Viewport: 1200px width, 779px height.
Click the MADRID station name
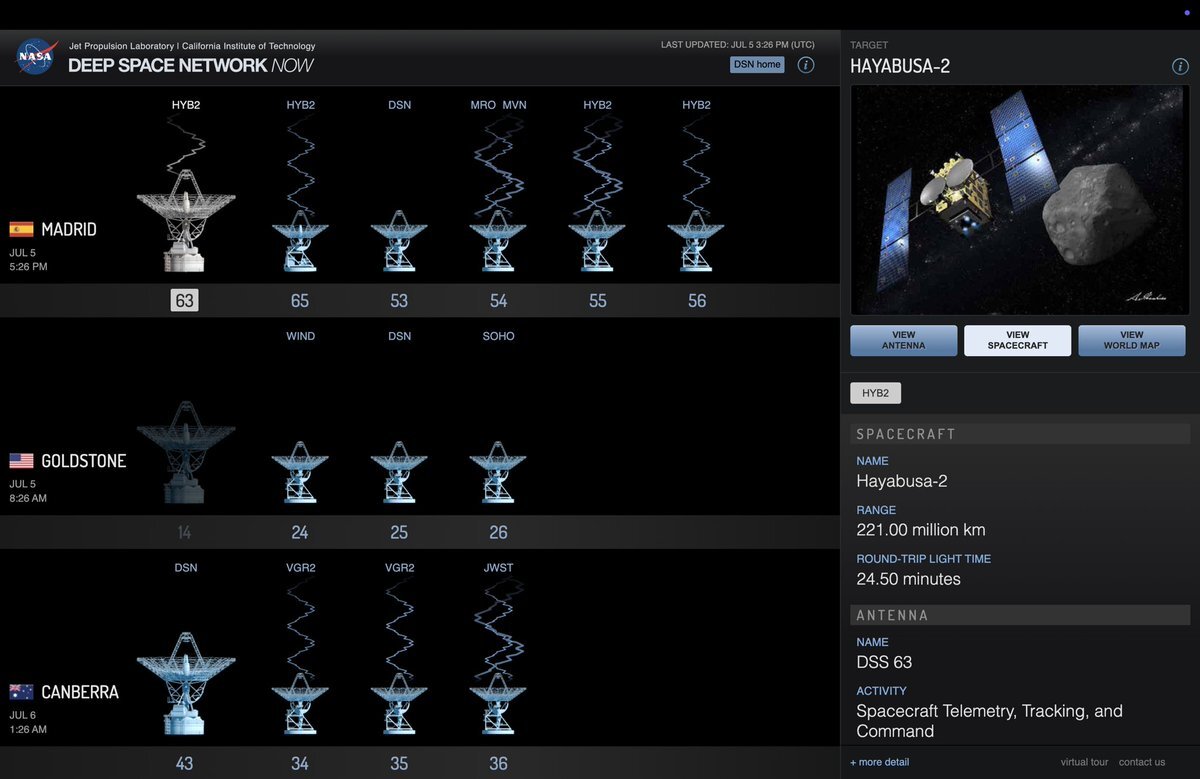69,230
